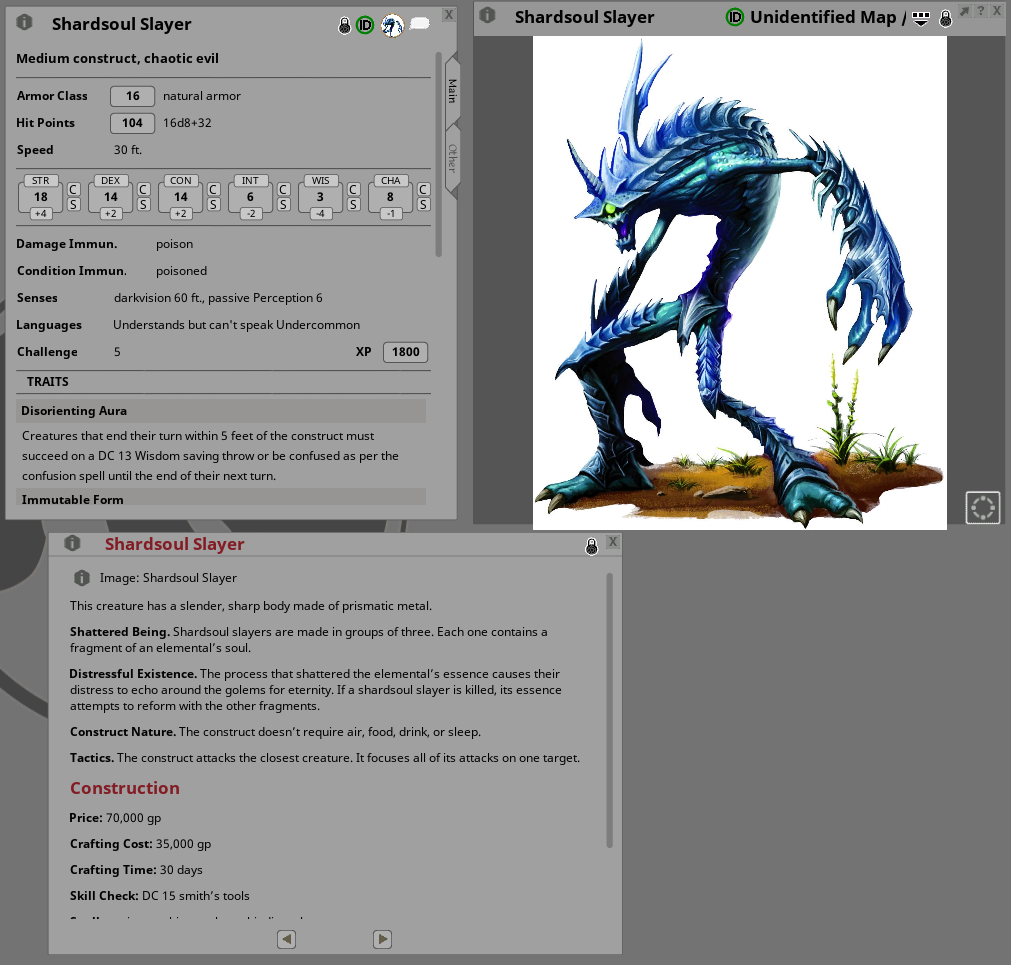Roll DEX check with the C button

[144, 190]
